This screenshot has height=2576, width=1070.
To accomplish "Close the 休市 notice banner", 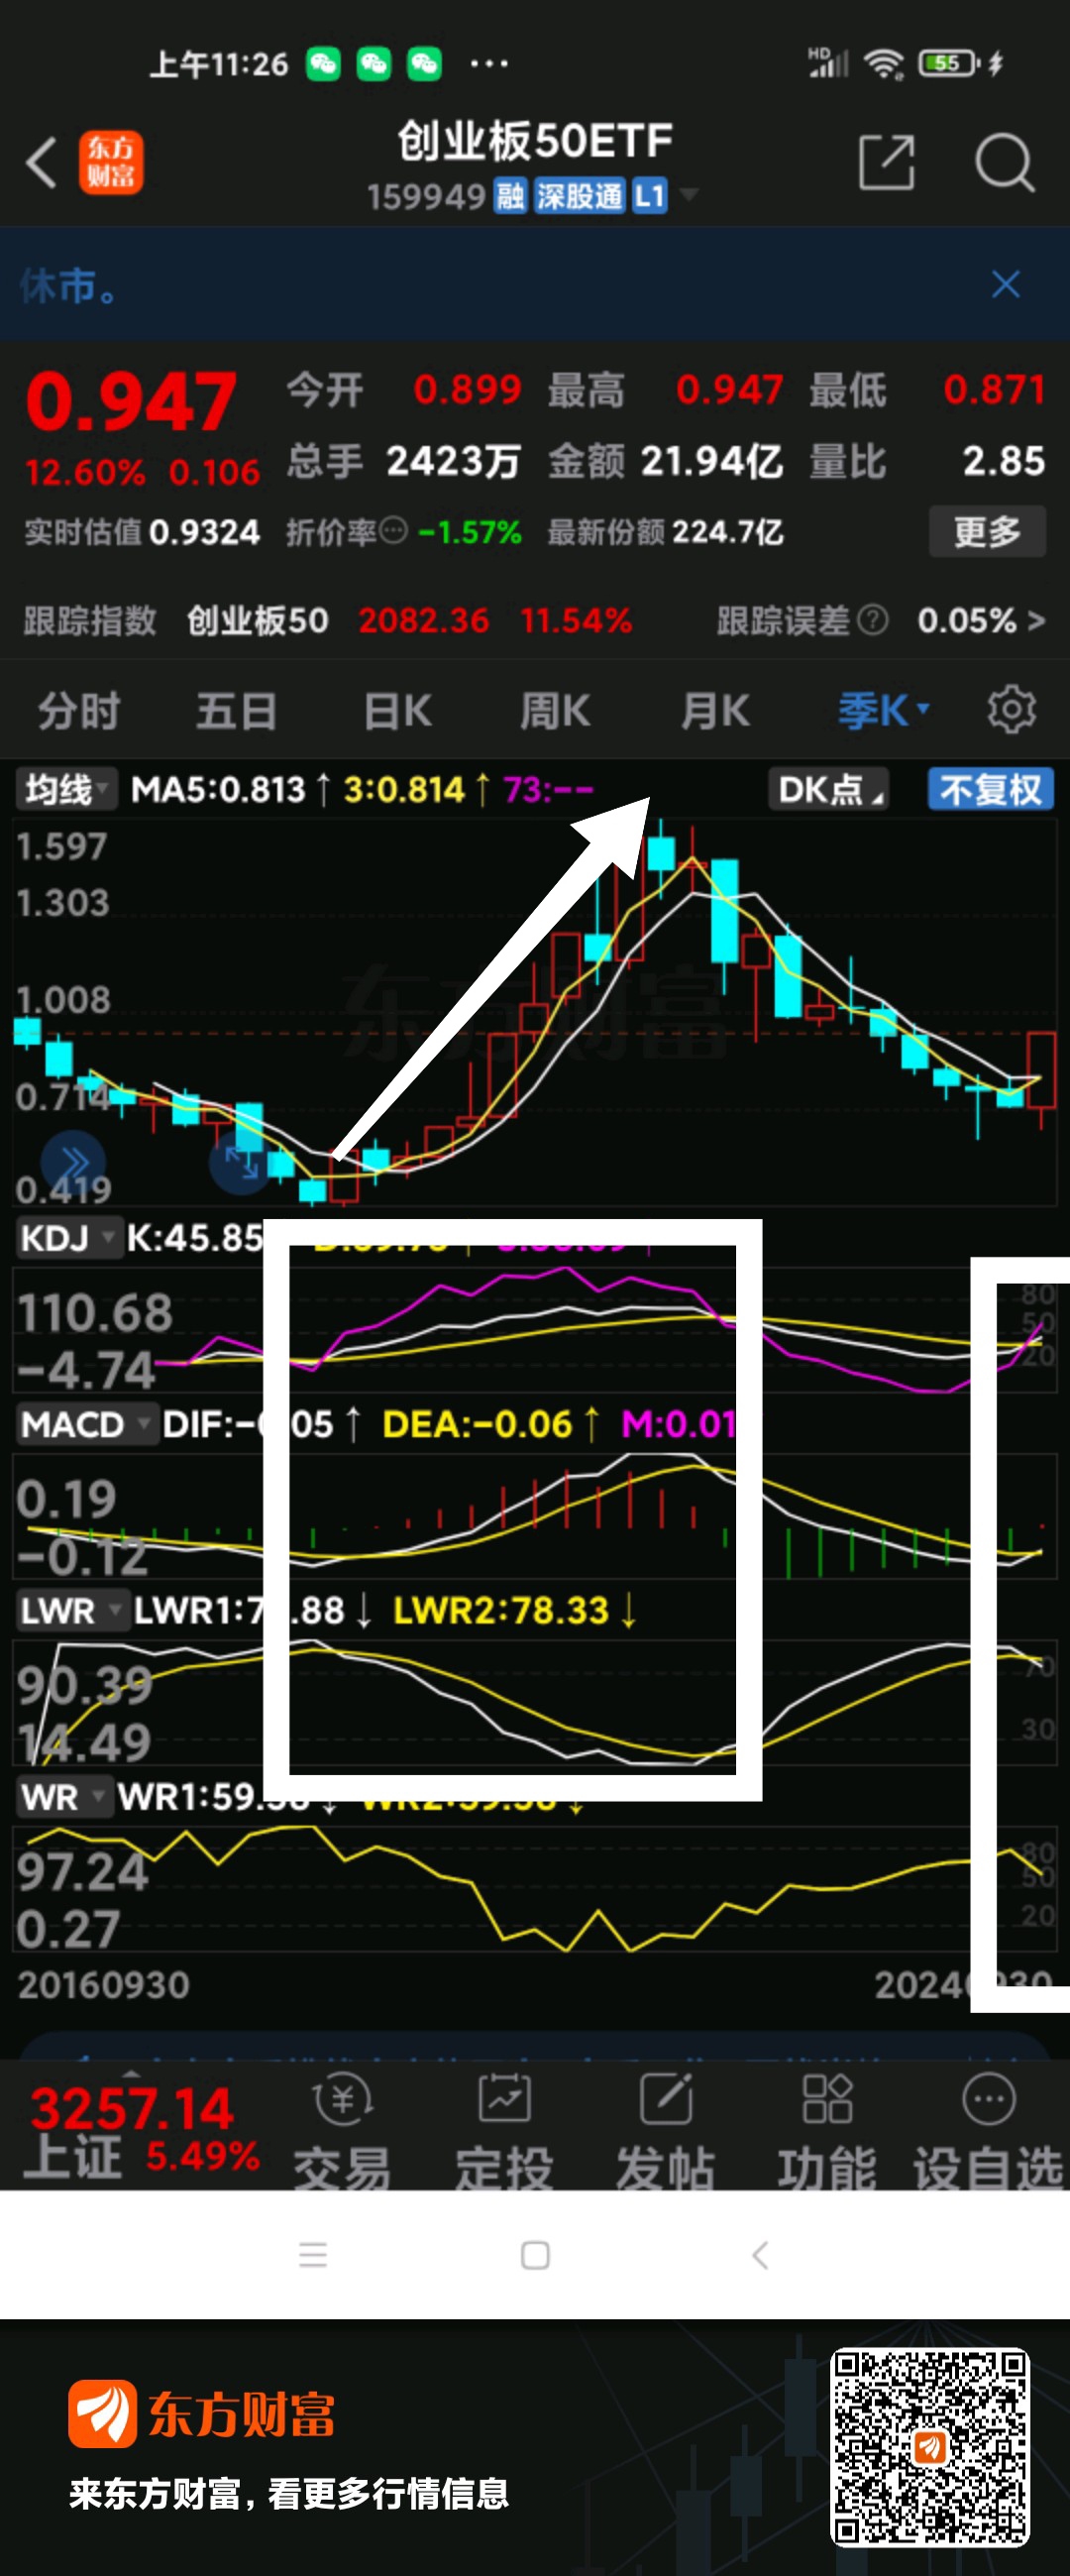I will coord(1005,285).
